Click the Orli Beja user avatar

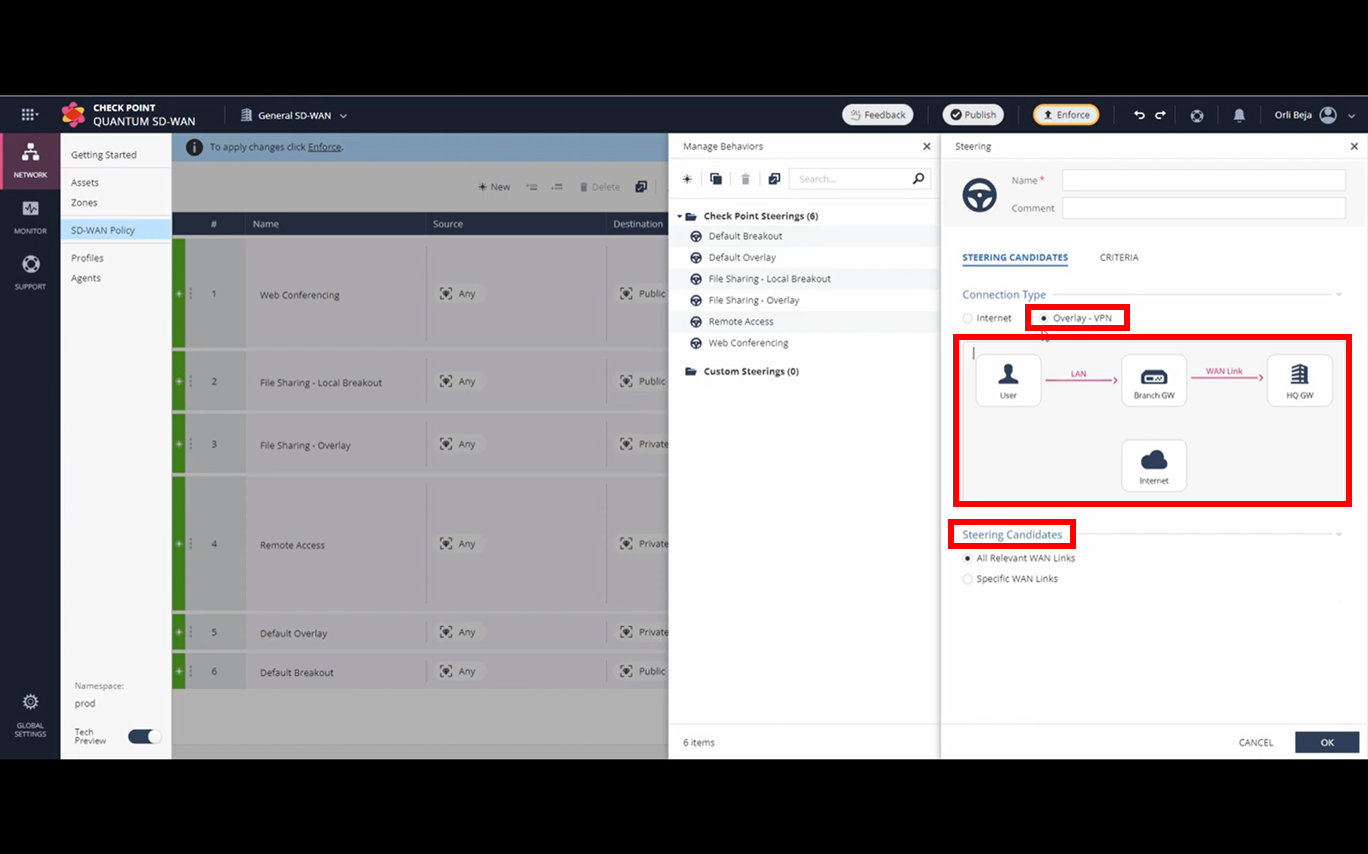click(1328, 115)
